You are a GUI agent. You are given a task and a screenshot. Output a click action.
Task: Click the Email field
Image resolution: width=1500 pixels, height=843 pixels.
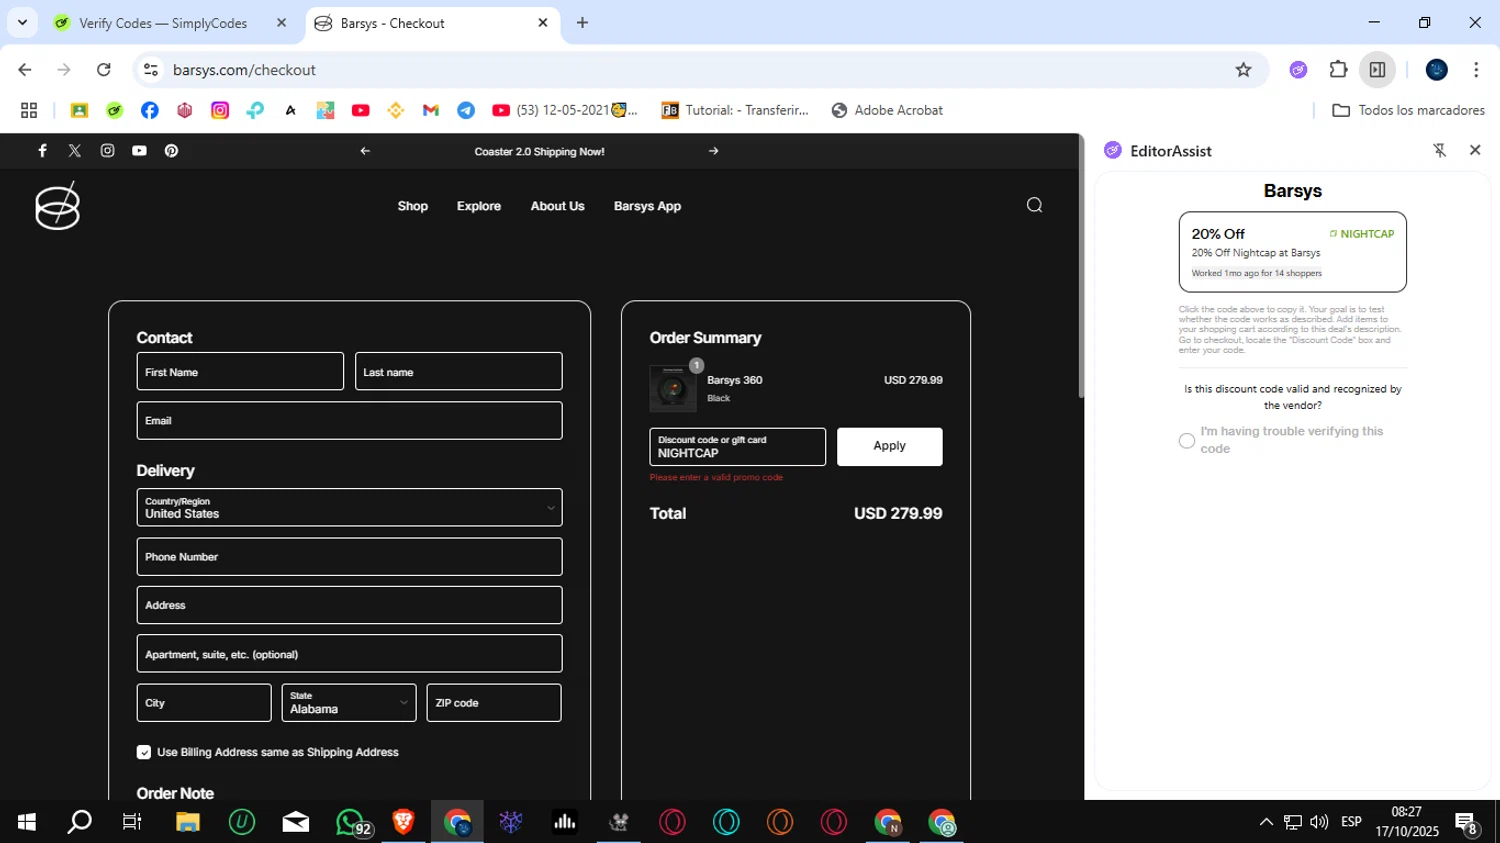point(349,421)
